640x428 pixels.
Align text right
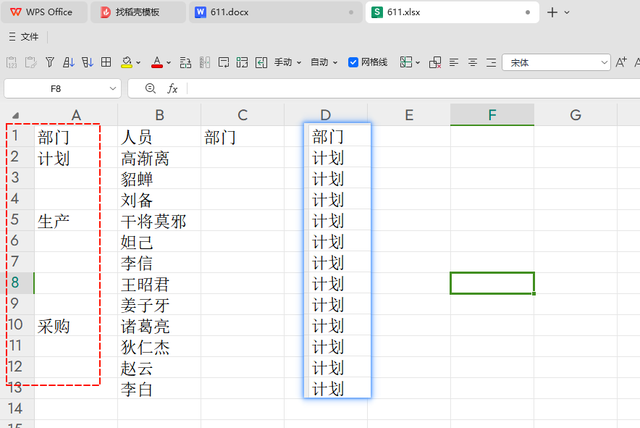491,62
